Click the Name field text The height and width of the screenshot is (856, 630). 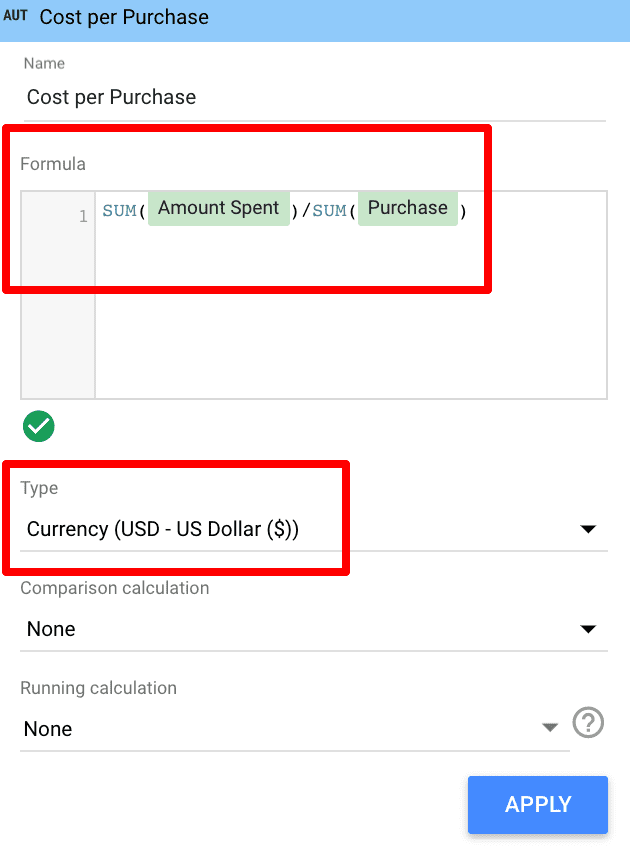click(x=111, y=98)
